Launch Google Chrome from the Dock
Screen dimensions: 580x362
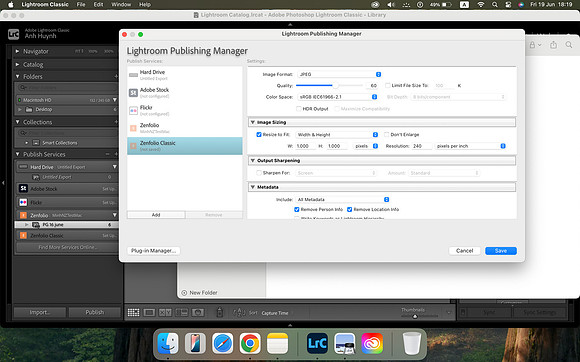tap(250, 343)
